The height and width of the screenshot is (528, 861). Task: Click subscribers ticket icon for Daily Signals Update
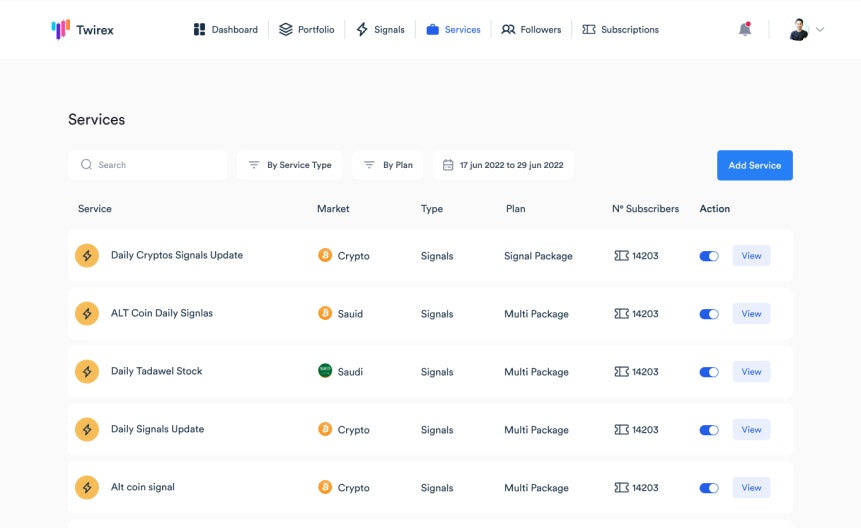point(621,430)
